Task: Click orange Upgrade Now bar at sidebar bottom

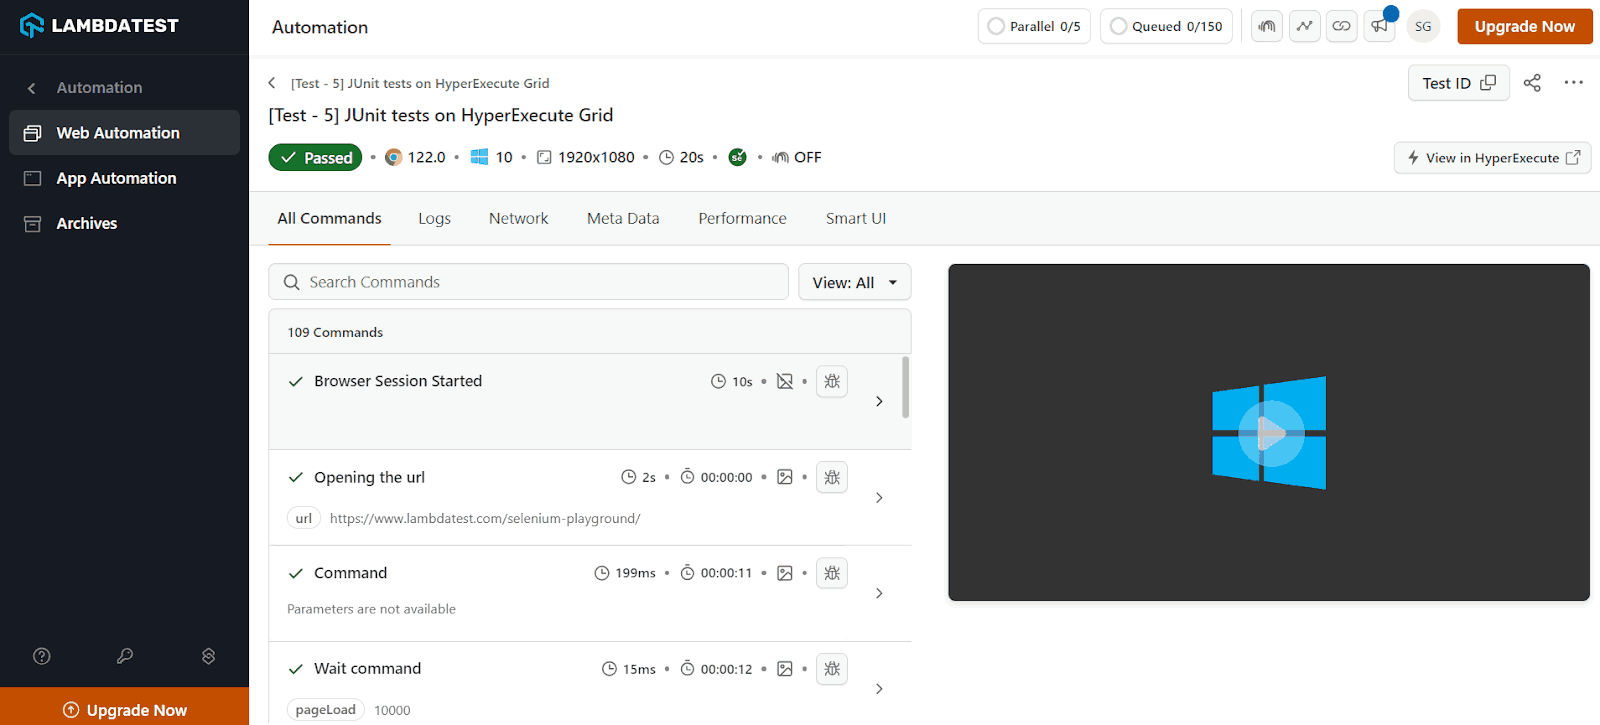Action: (x=124, y=707)
